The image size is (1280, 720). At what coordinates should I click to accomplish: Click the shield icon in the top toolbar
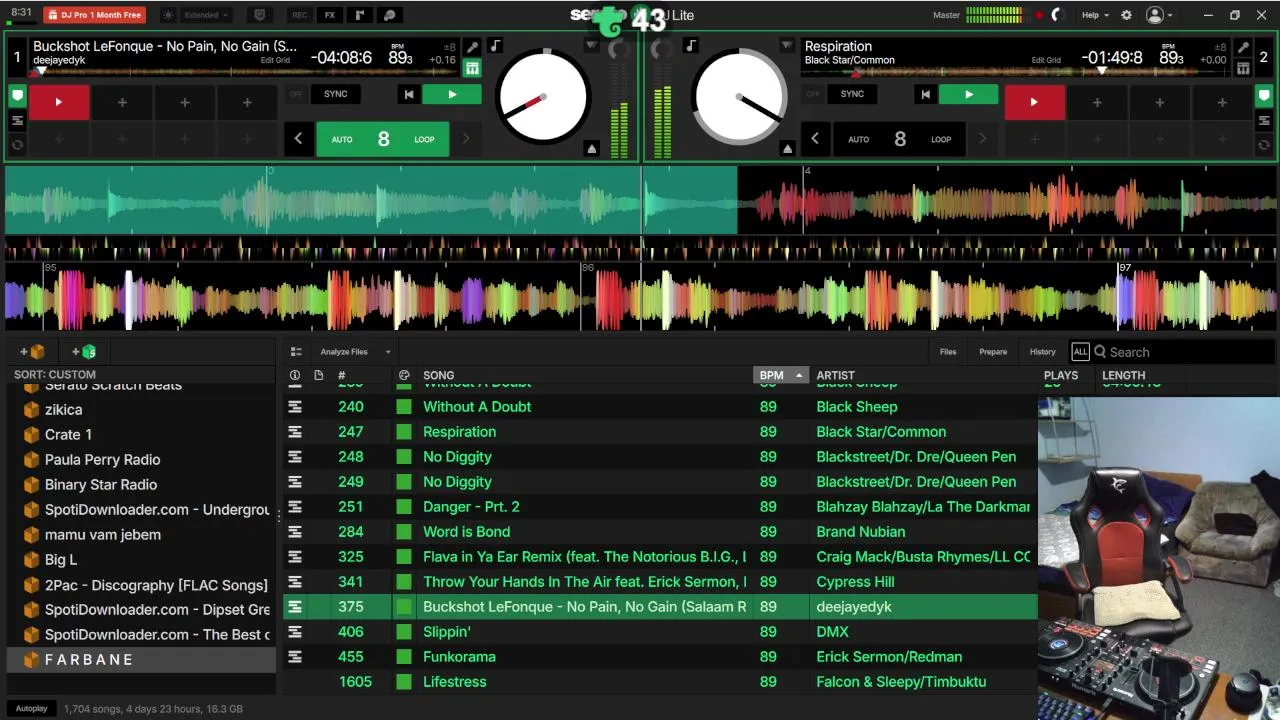coord(259,15)
